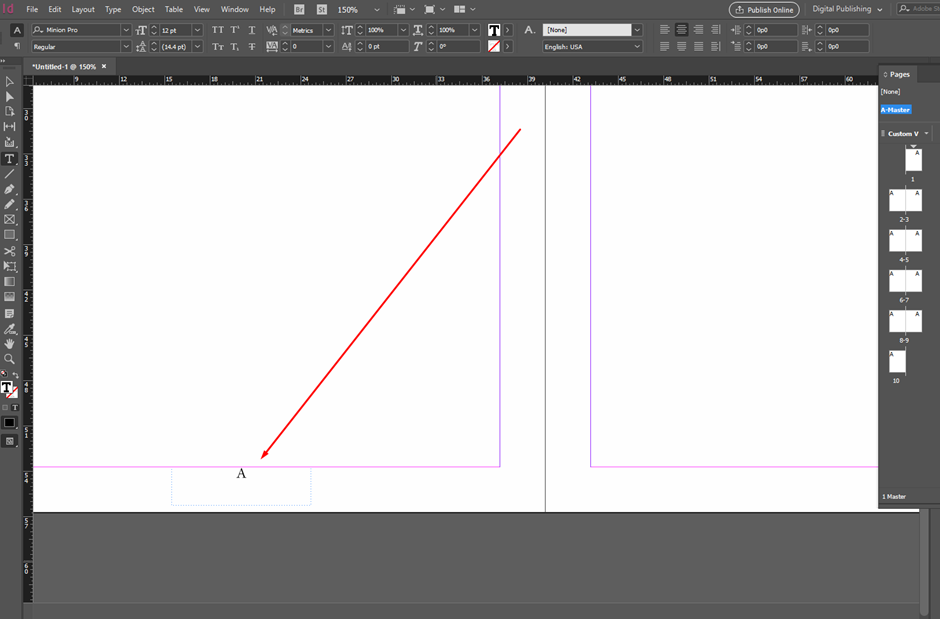Select the Gradient Feather tool
Viewport: 940px width, 619px height.
tap(9, 297)
